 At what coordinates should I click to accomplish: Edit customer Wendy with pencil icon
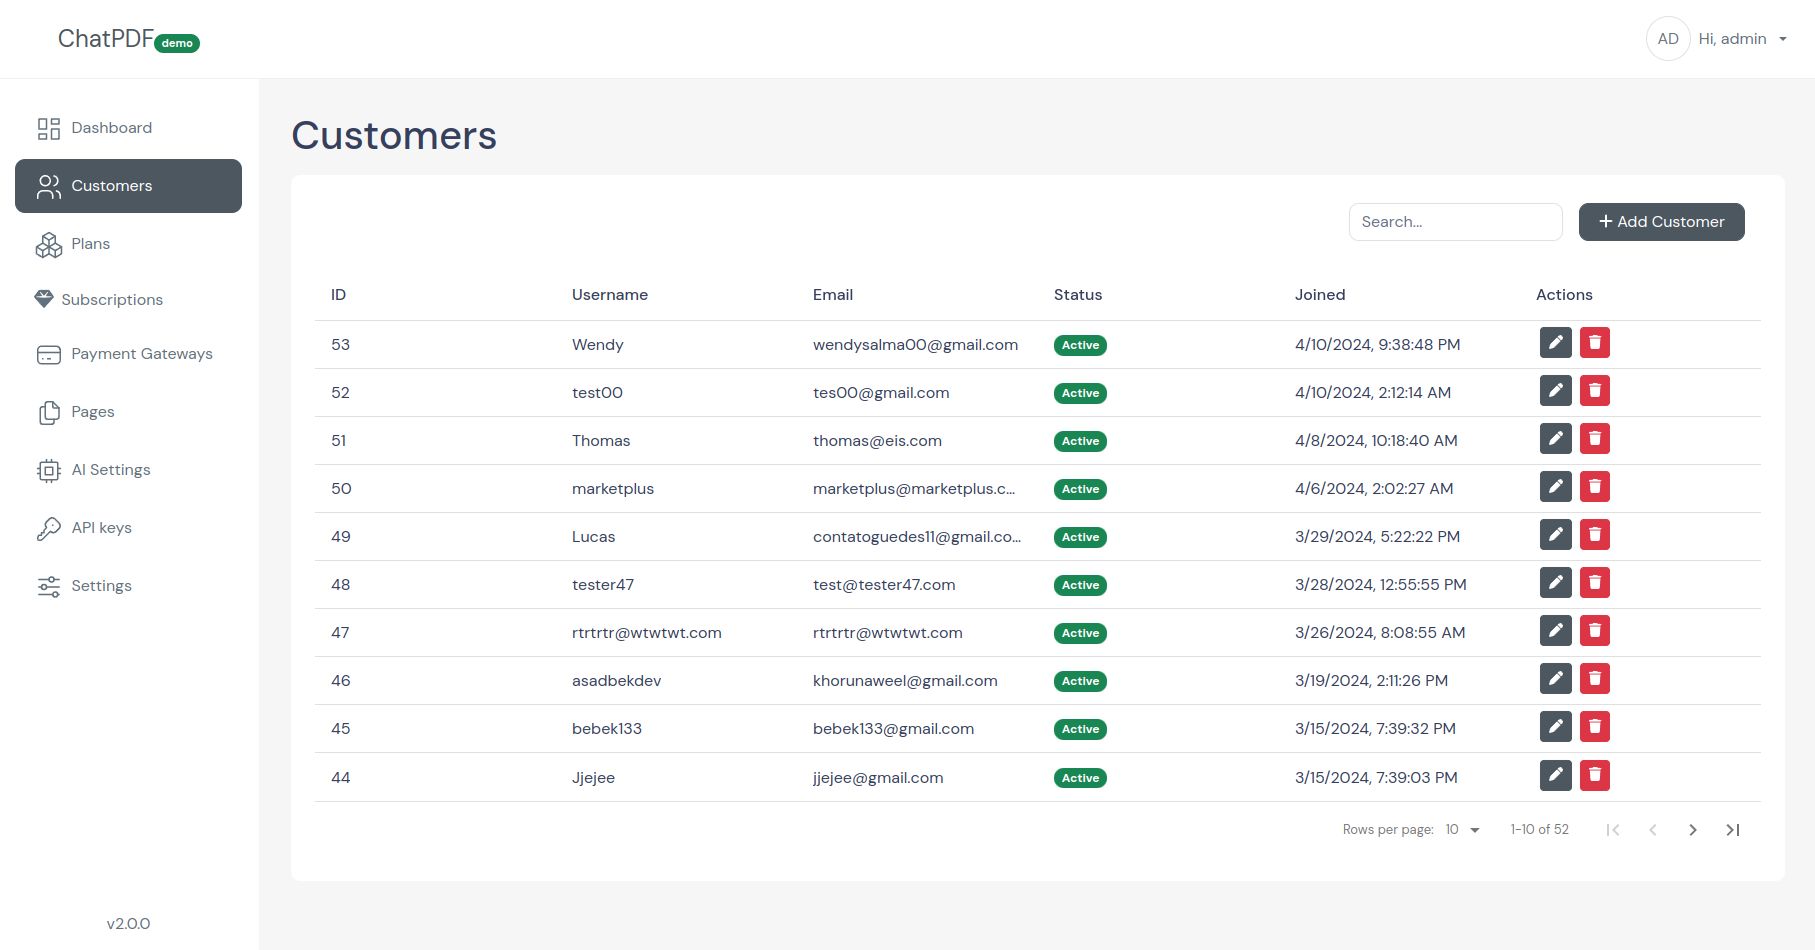pos(1555,343)
